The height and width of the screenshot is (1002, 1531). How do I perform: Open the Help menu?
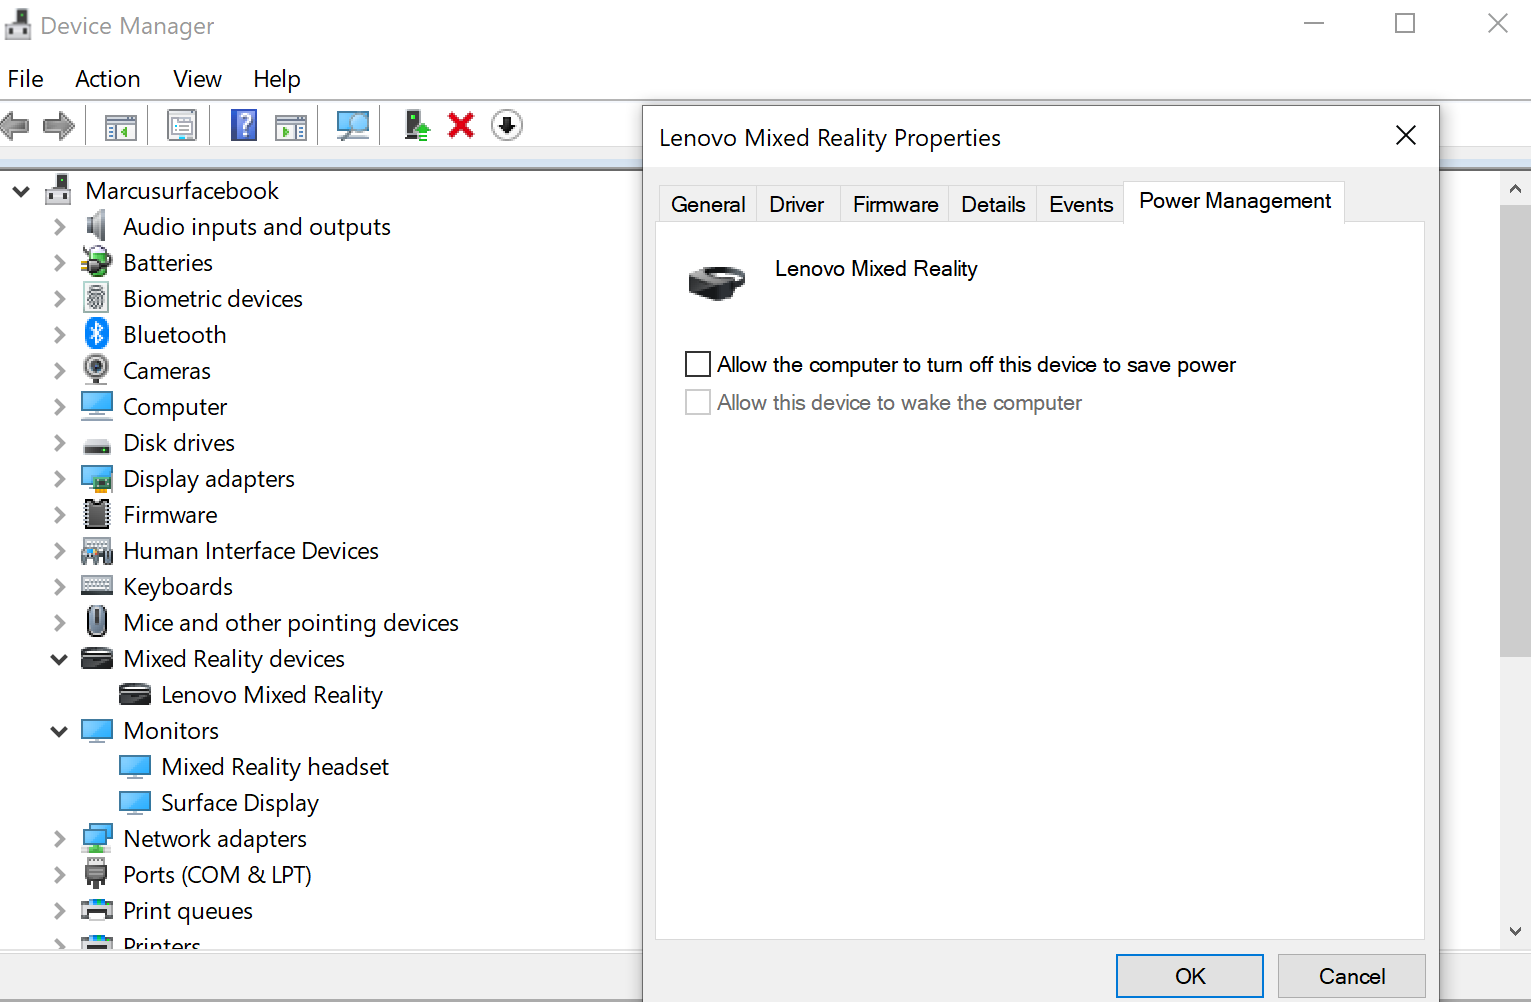pyautogui.click(x=277, y=79)
